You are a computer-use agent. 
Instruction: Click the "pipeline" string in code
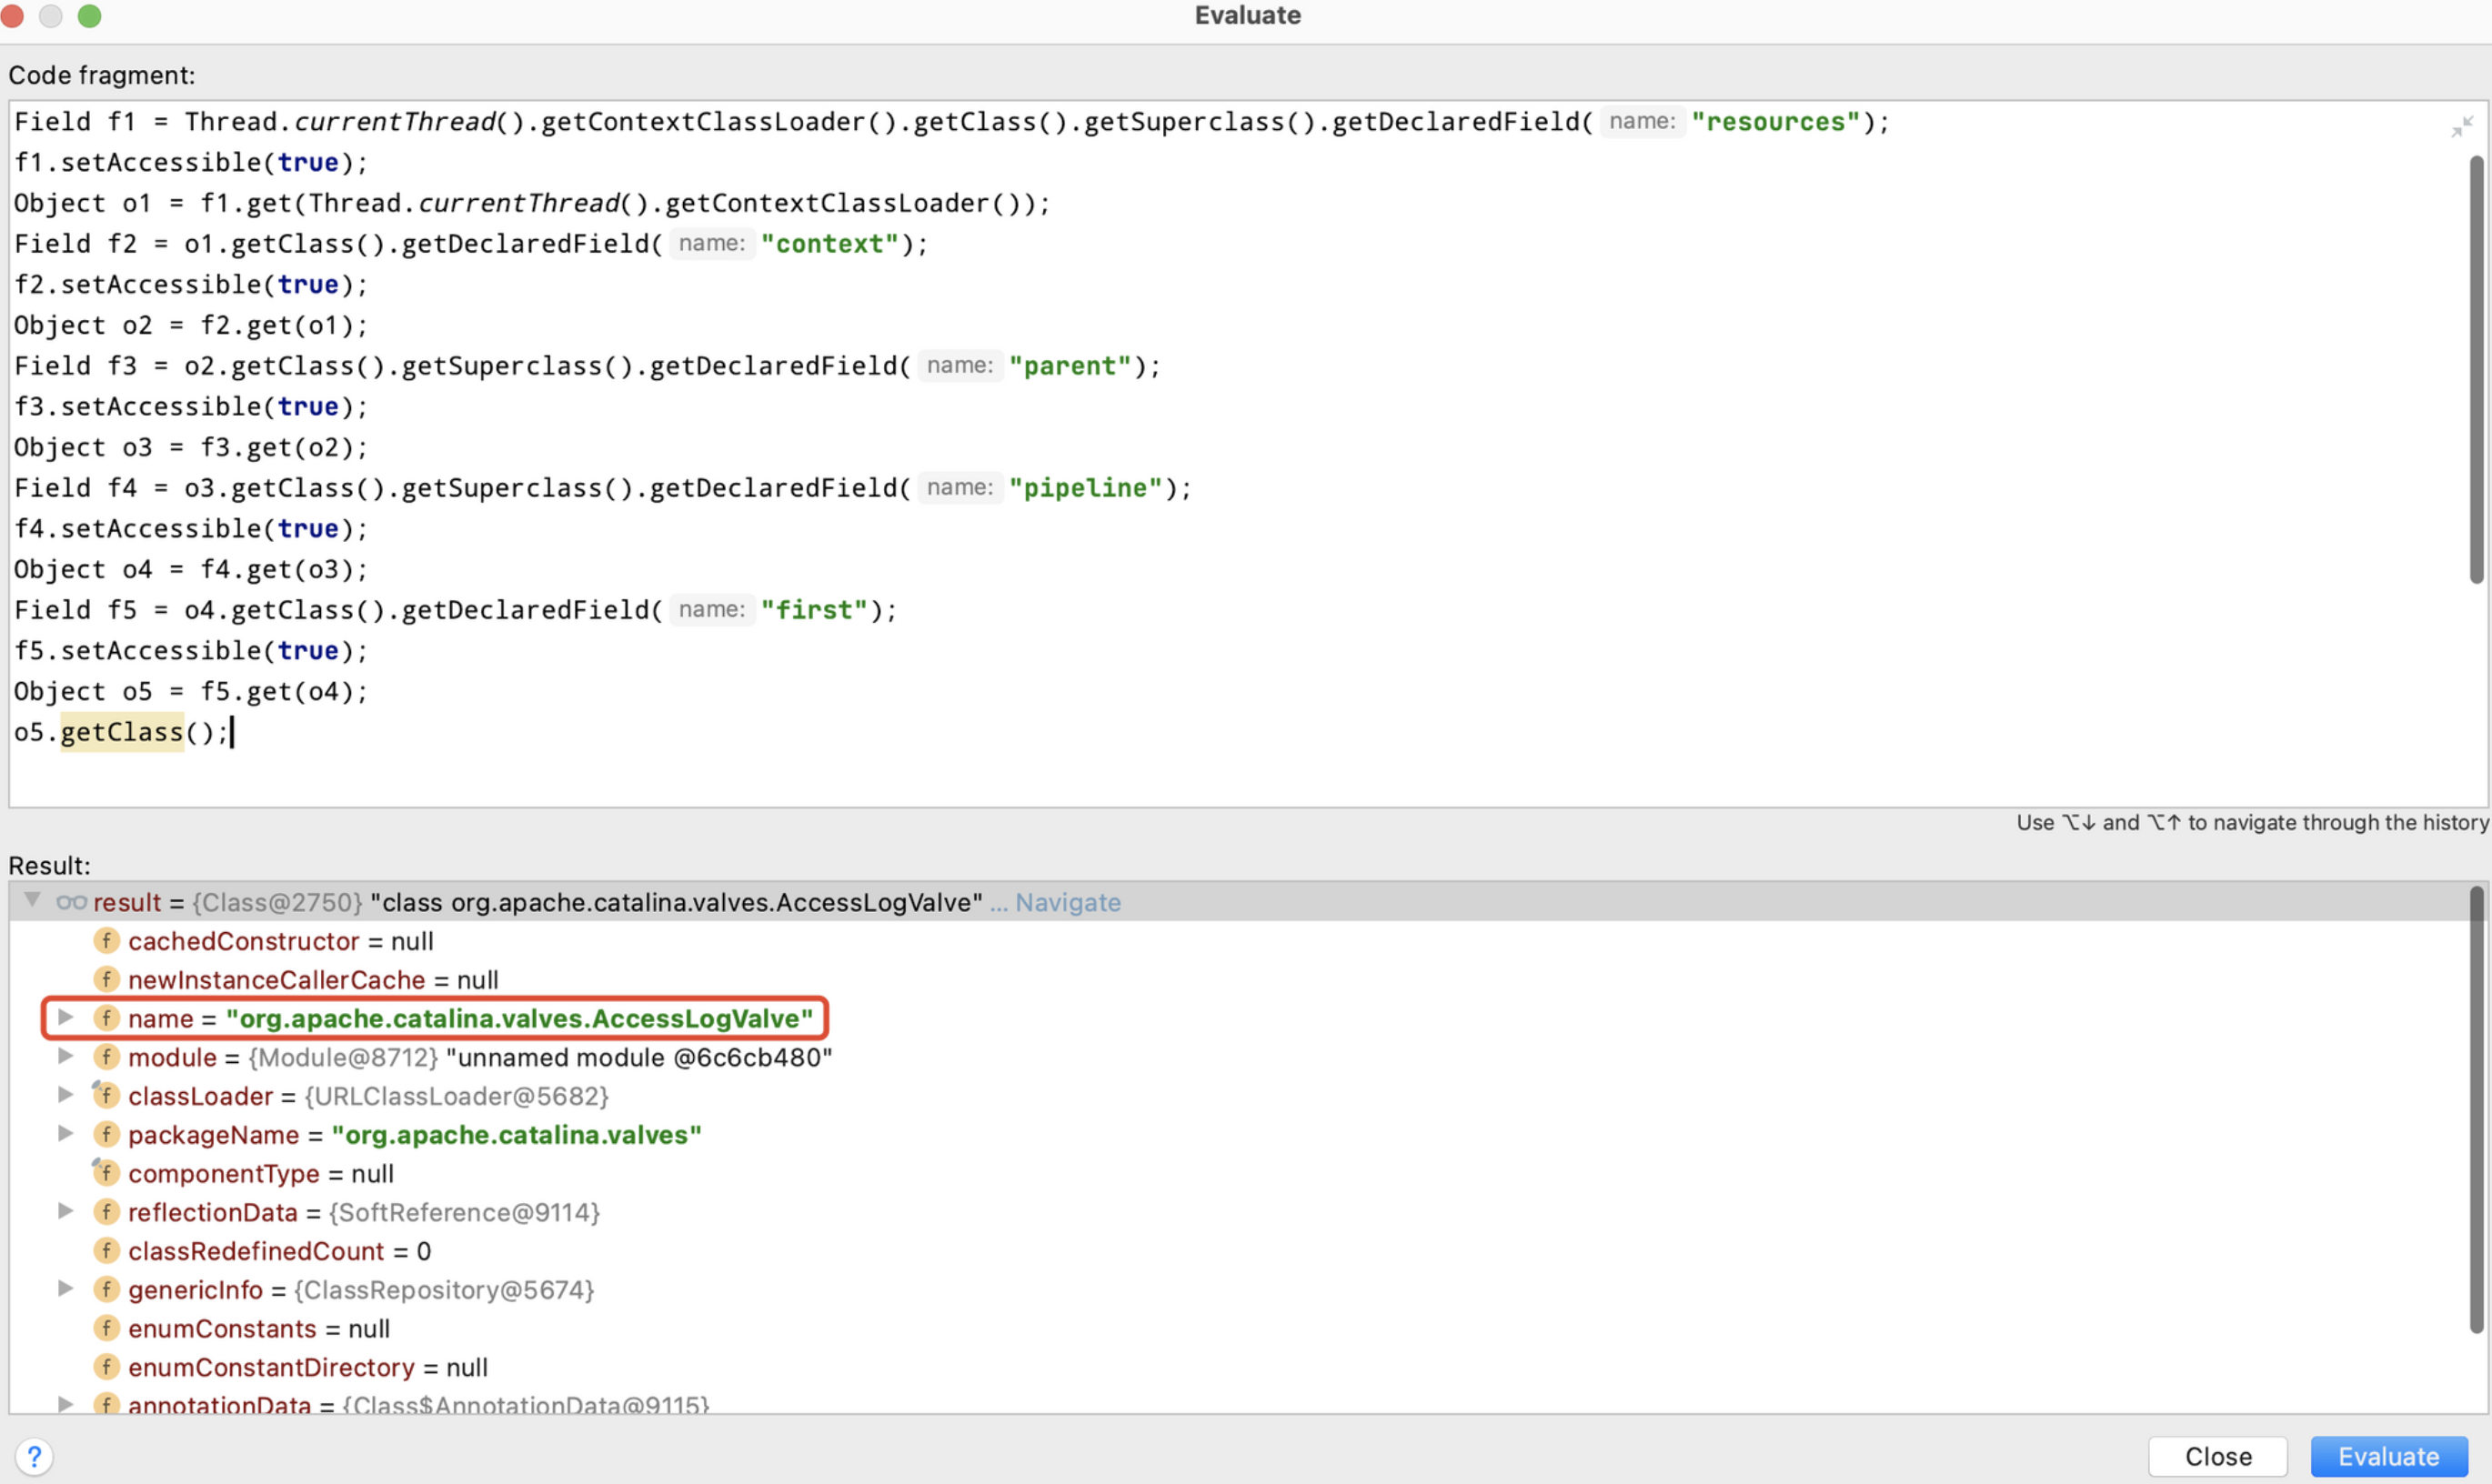(x=1086, y=488)
